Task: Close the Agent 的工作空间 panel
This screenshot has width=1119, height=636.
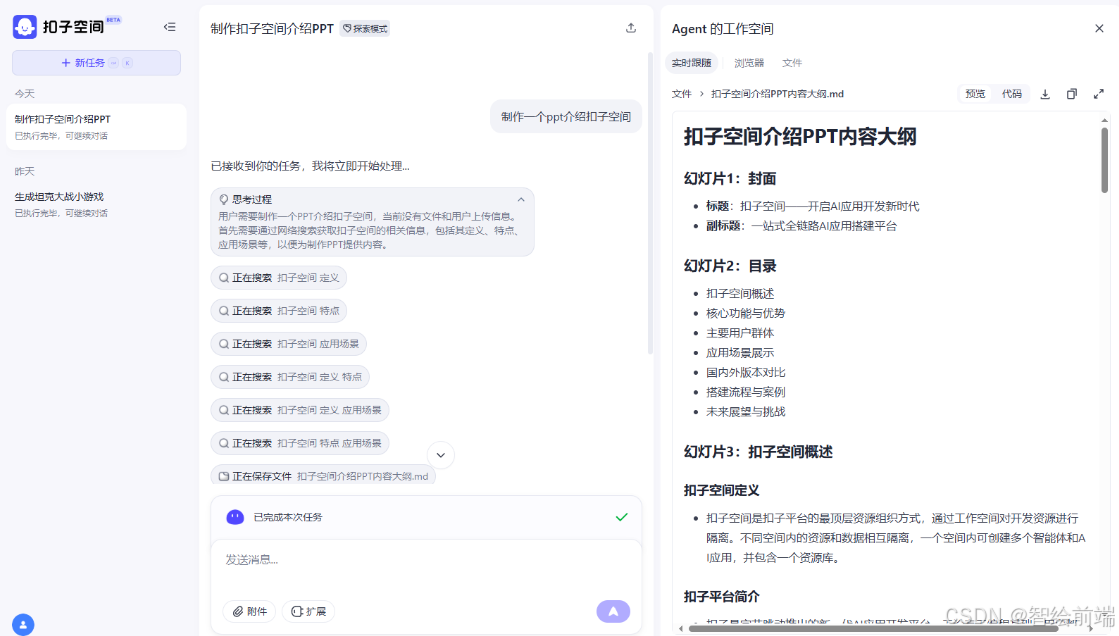Action: click(x=1099, y=29)
